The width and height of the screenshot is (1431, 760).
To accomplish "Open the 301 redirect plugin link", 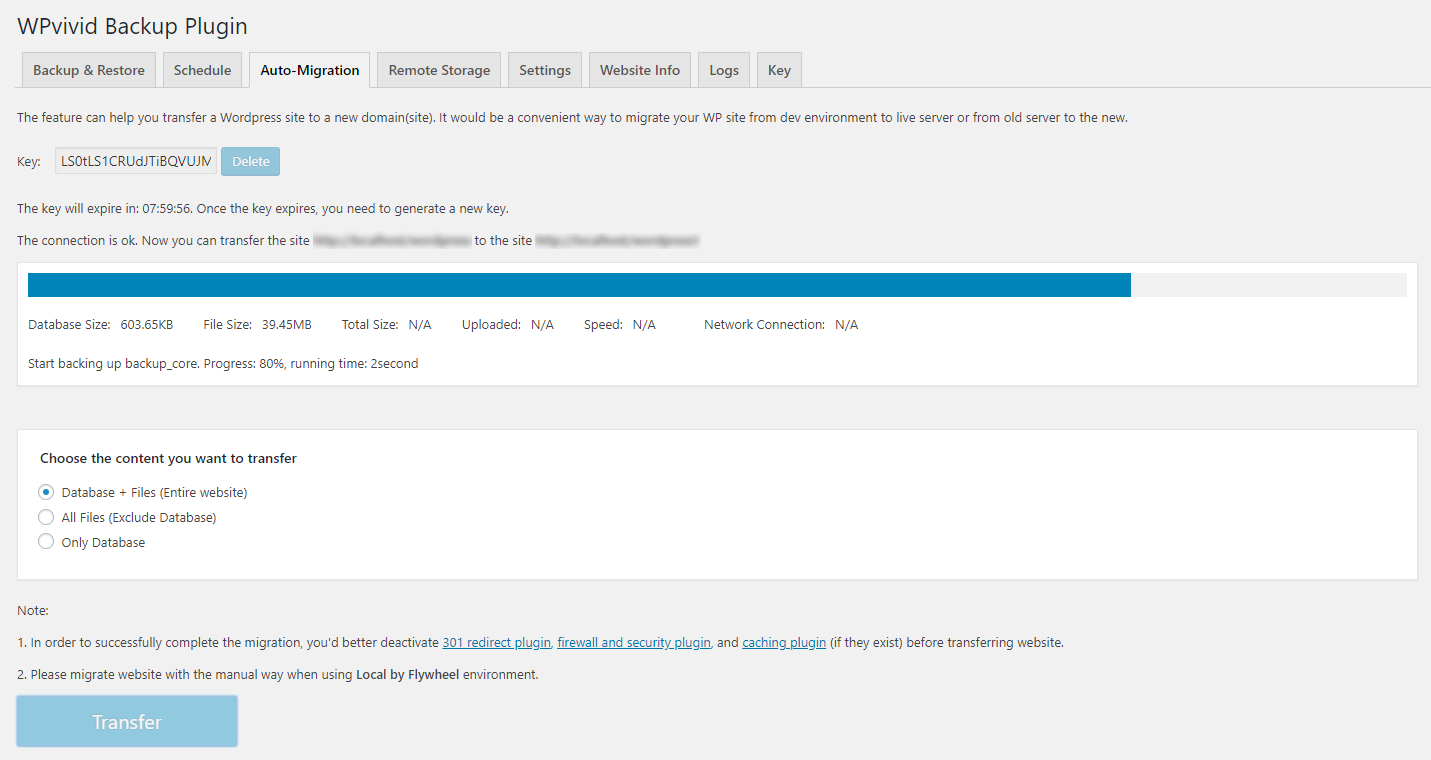I will point(495,642).
